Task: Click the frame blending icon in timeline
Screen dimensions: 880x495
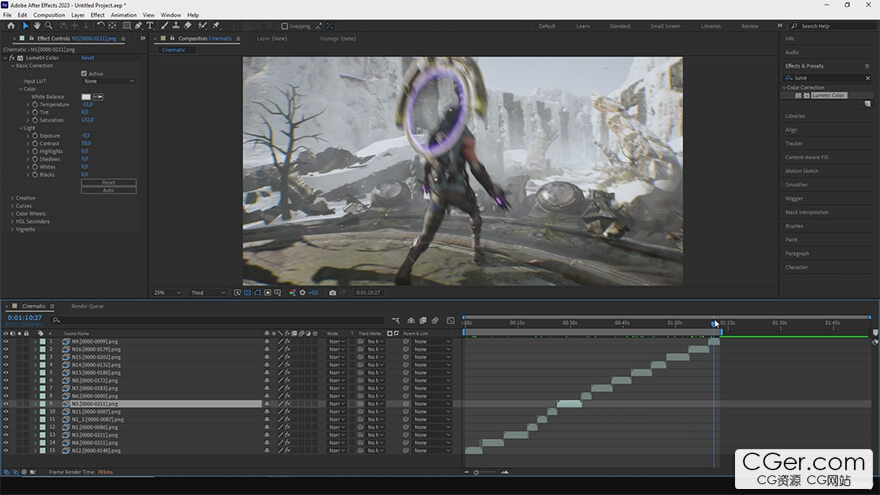Action: tap(423, 320)
